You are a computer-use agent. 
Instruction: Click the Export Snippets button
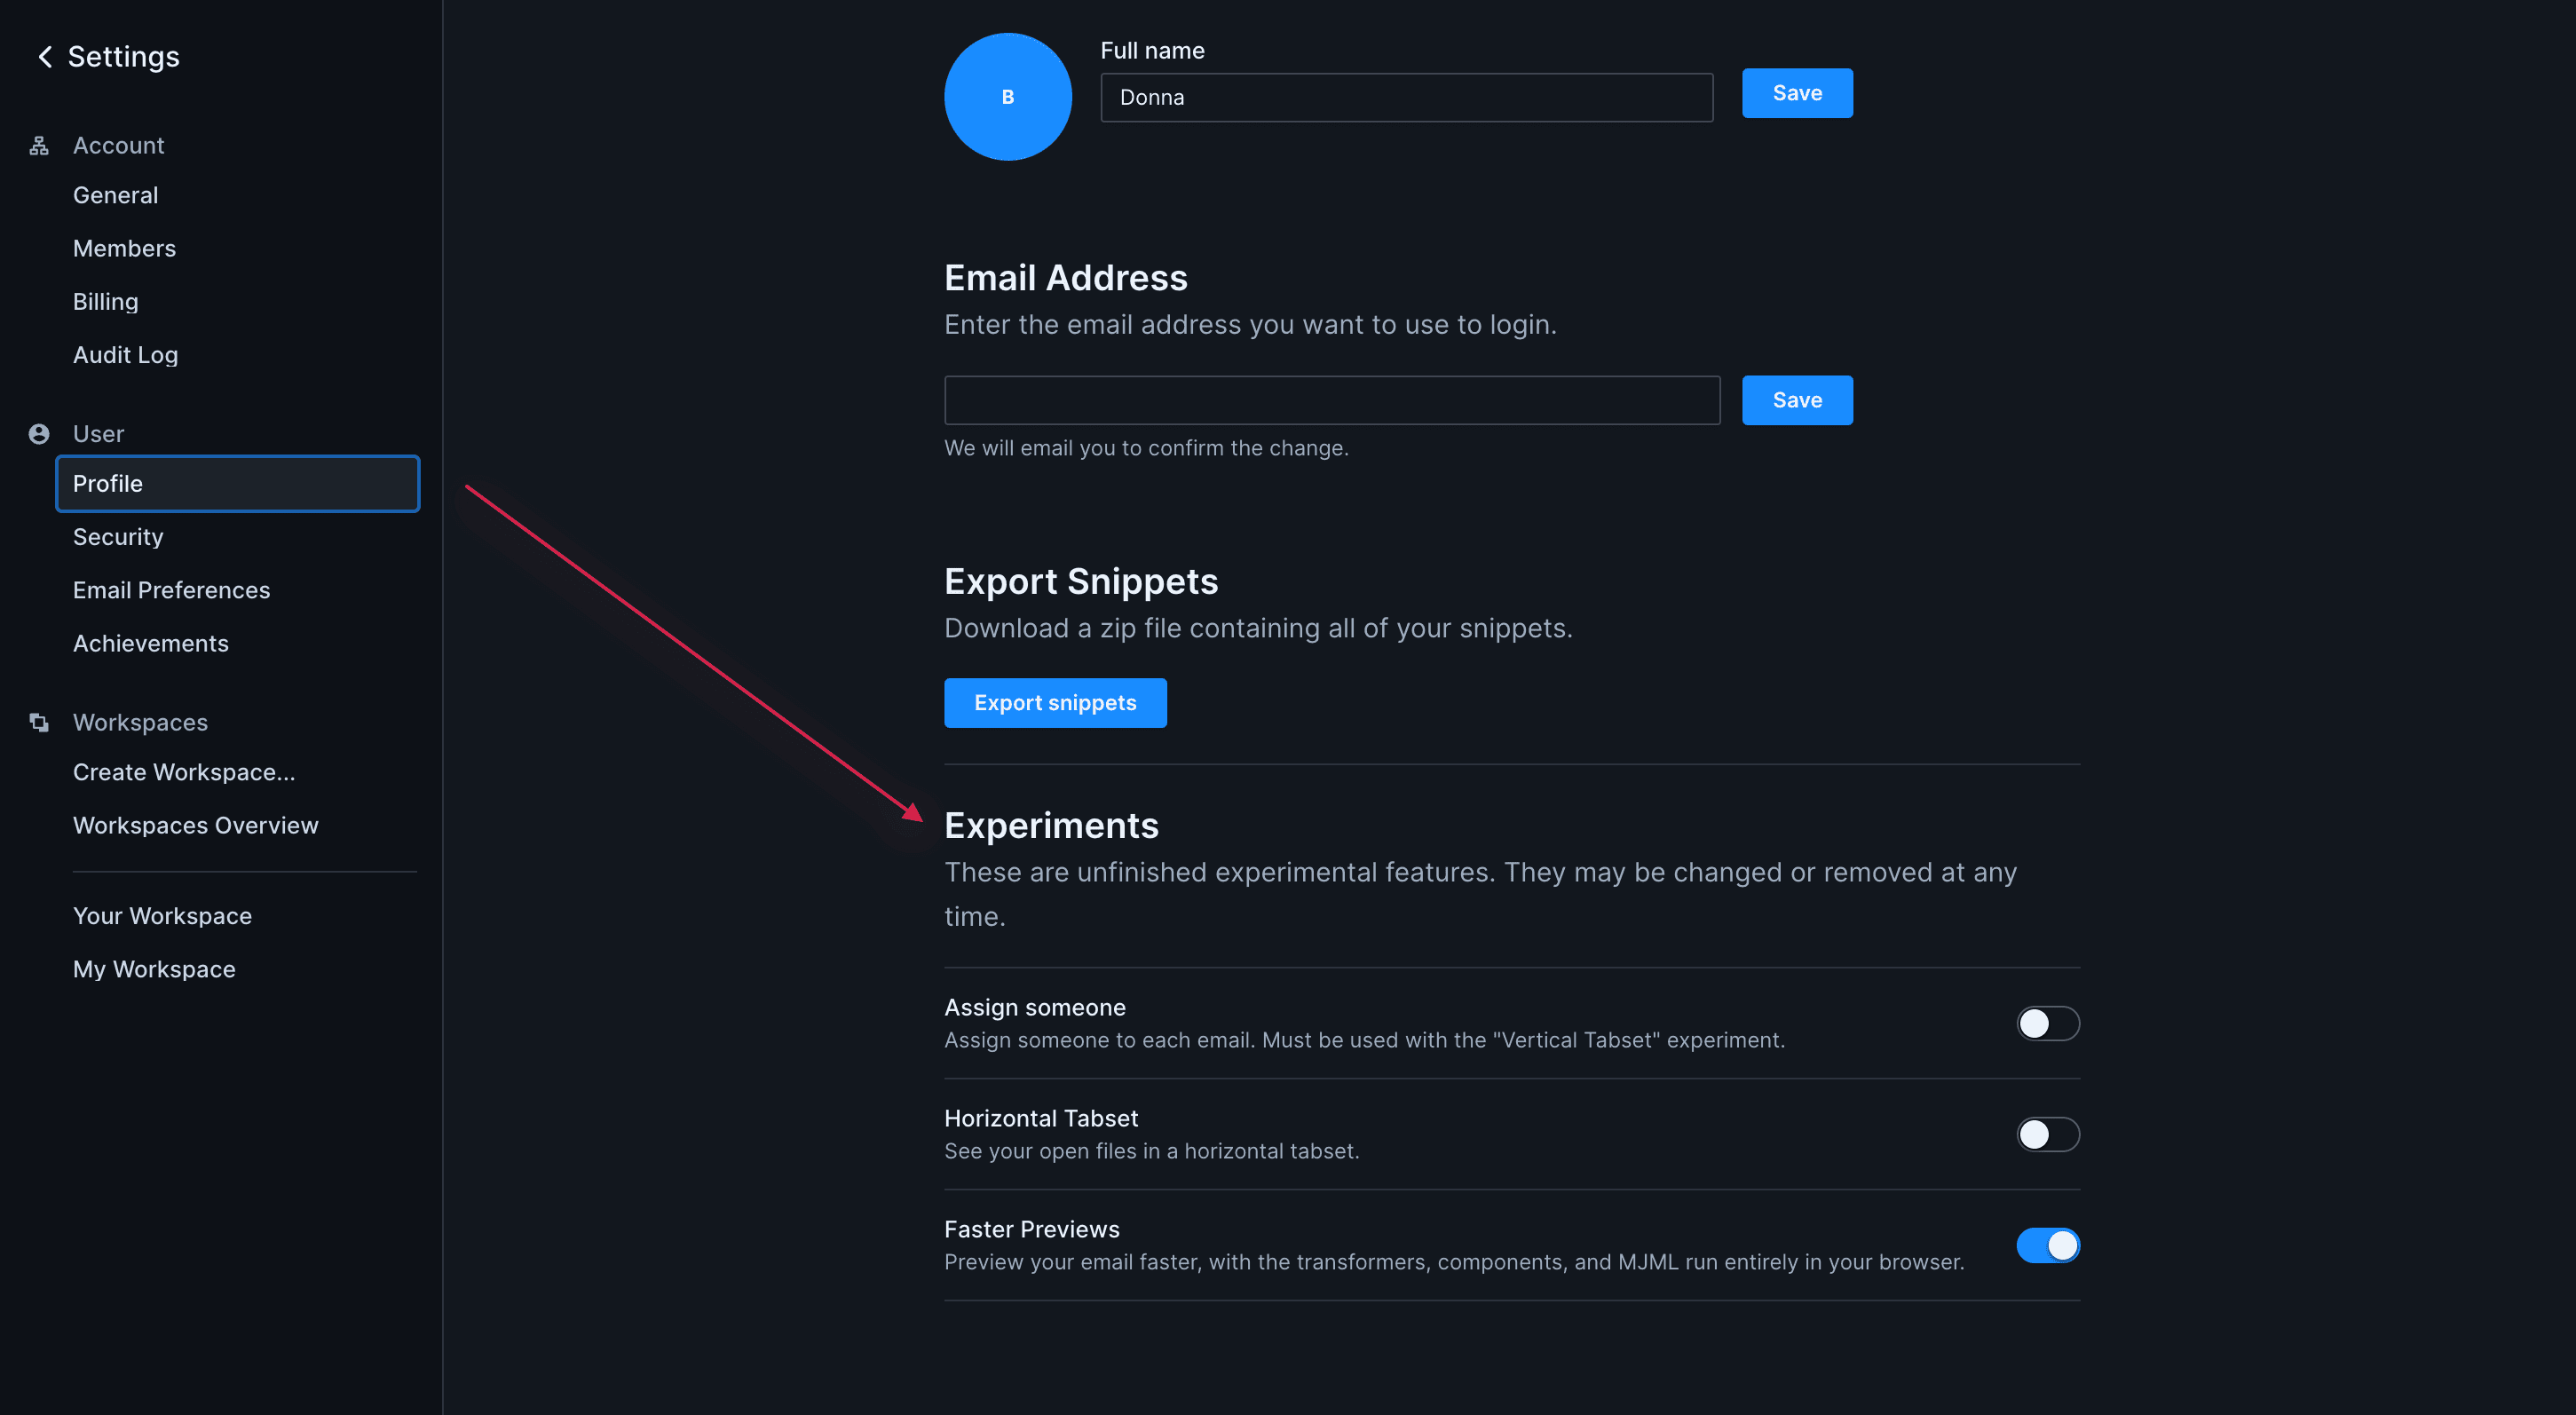[1054, 702]
